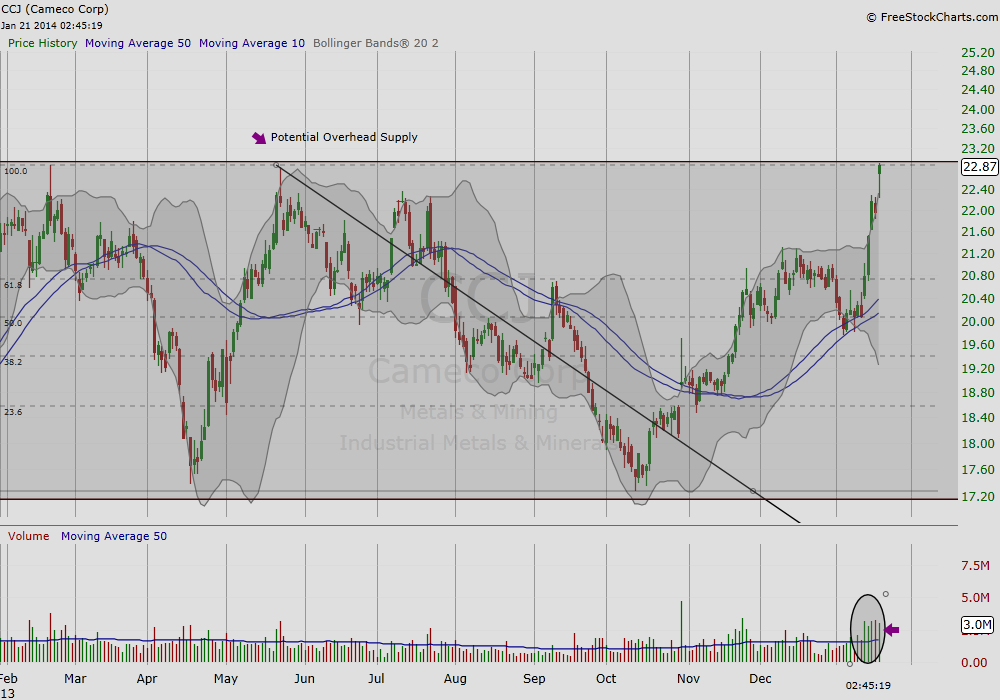This screenshot has width=1000, height=700.
Task: Select the 23.6 Fibonacci level label
Action: 13,412
